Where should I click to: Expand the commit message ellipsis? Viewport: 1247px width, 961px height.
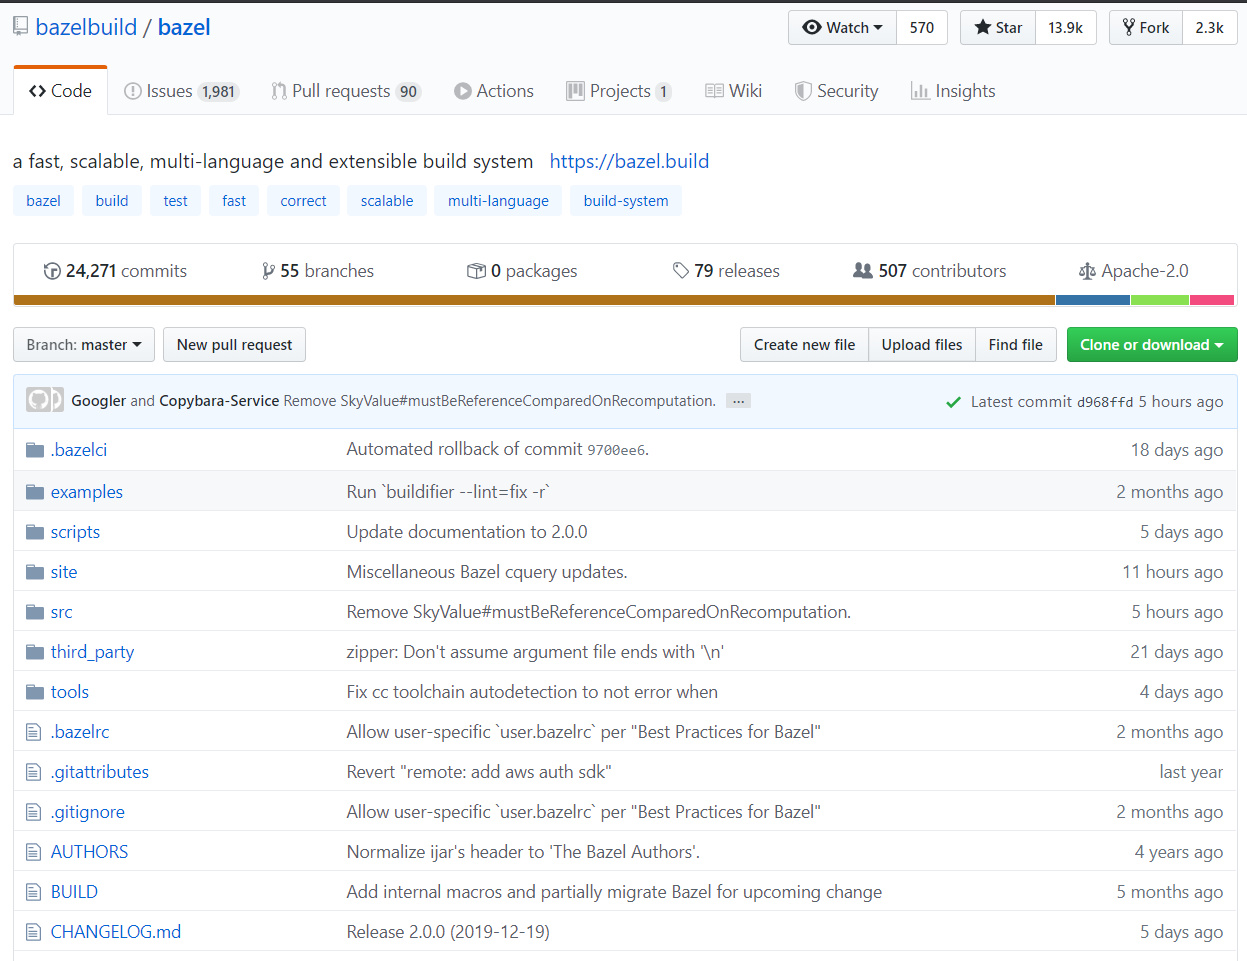tap(738, 401)
